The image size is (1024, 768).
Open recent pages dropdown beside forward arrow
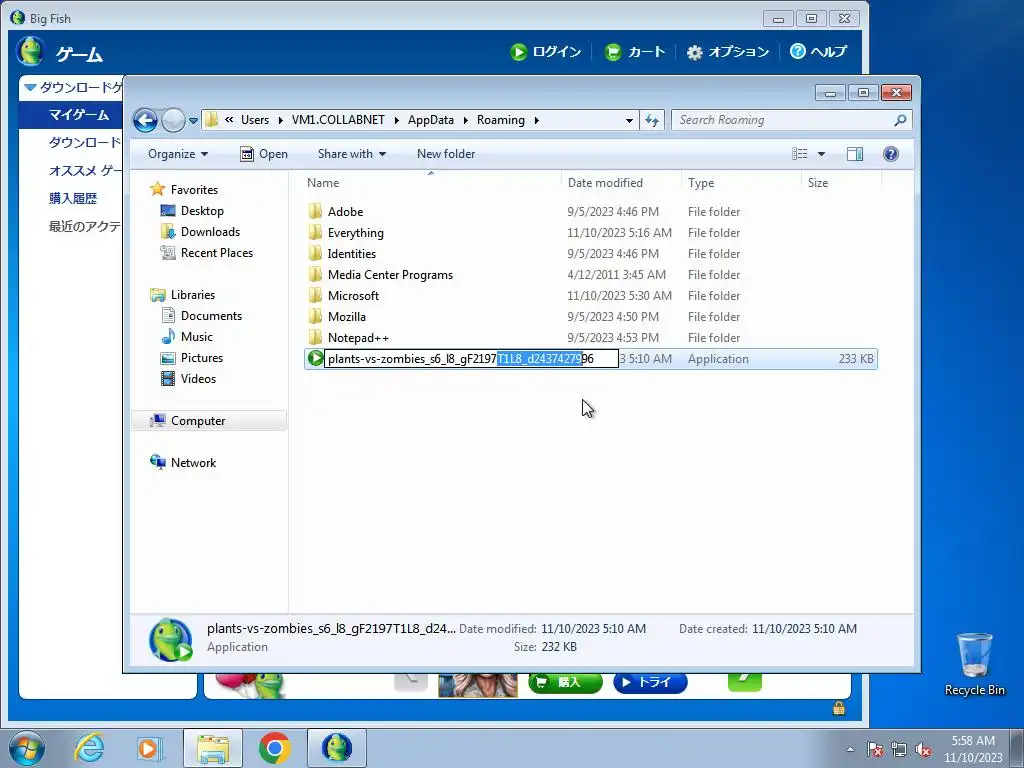(x=193, y=121)
